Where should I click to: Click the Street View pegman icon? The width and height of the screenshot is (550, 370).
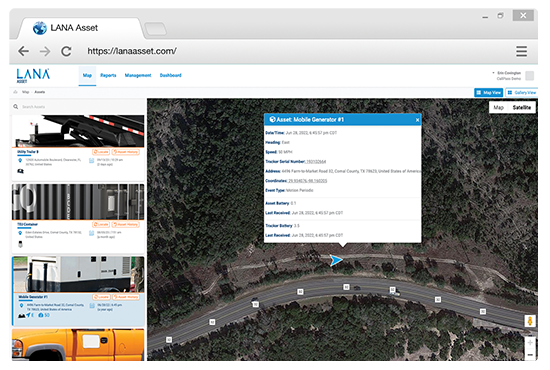530,321
